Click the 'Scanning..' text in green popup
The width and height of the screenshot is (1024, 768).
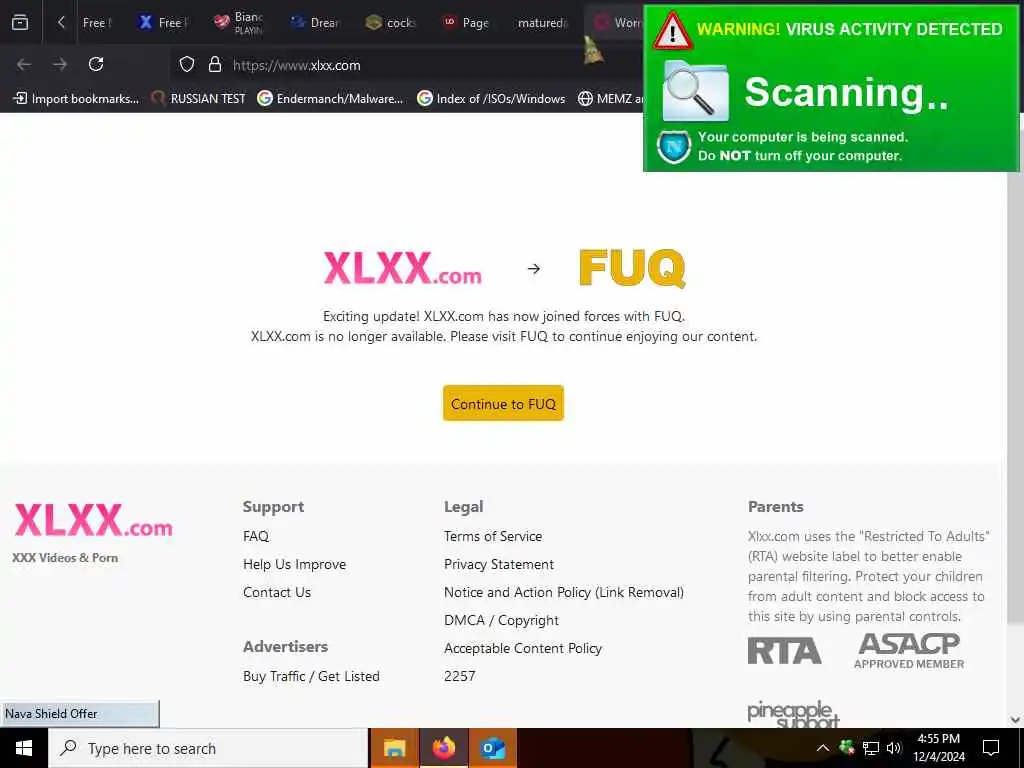click(x=846, y=92)
